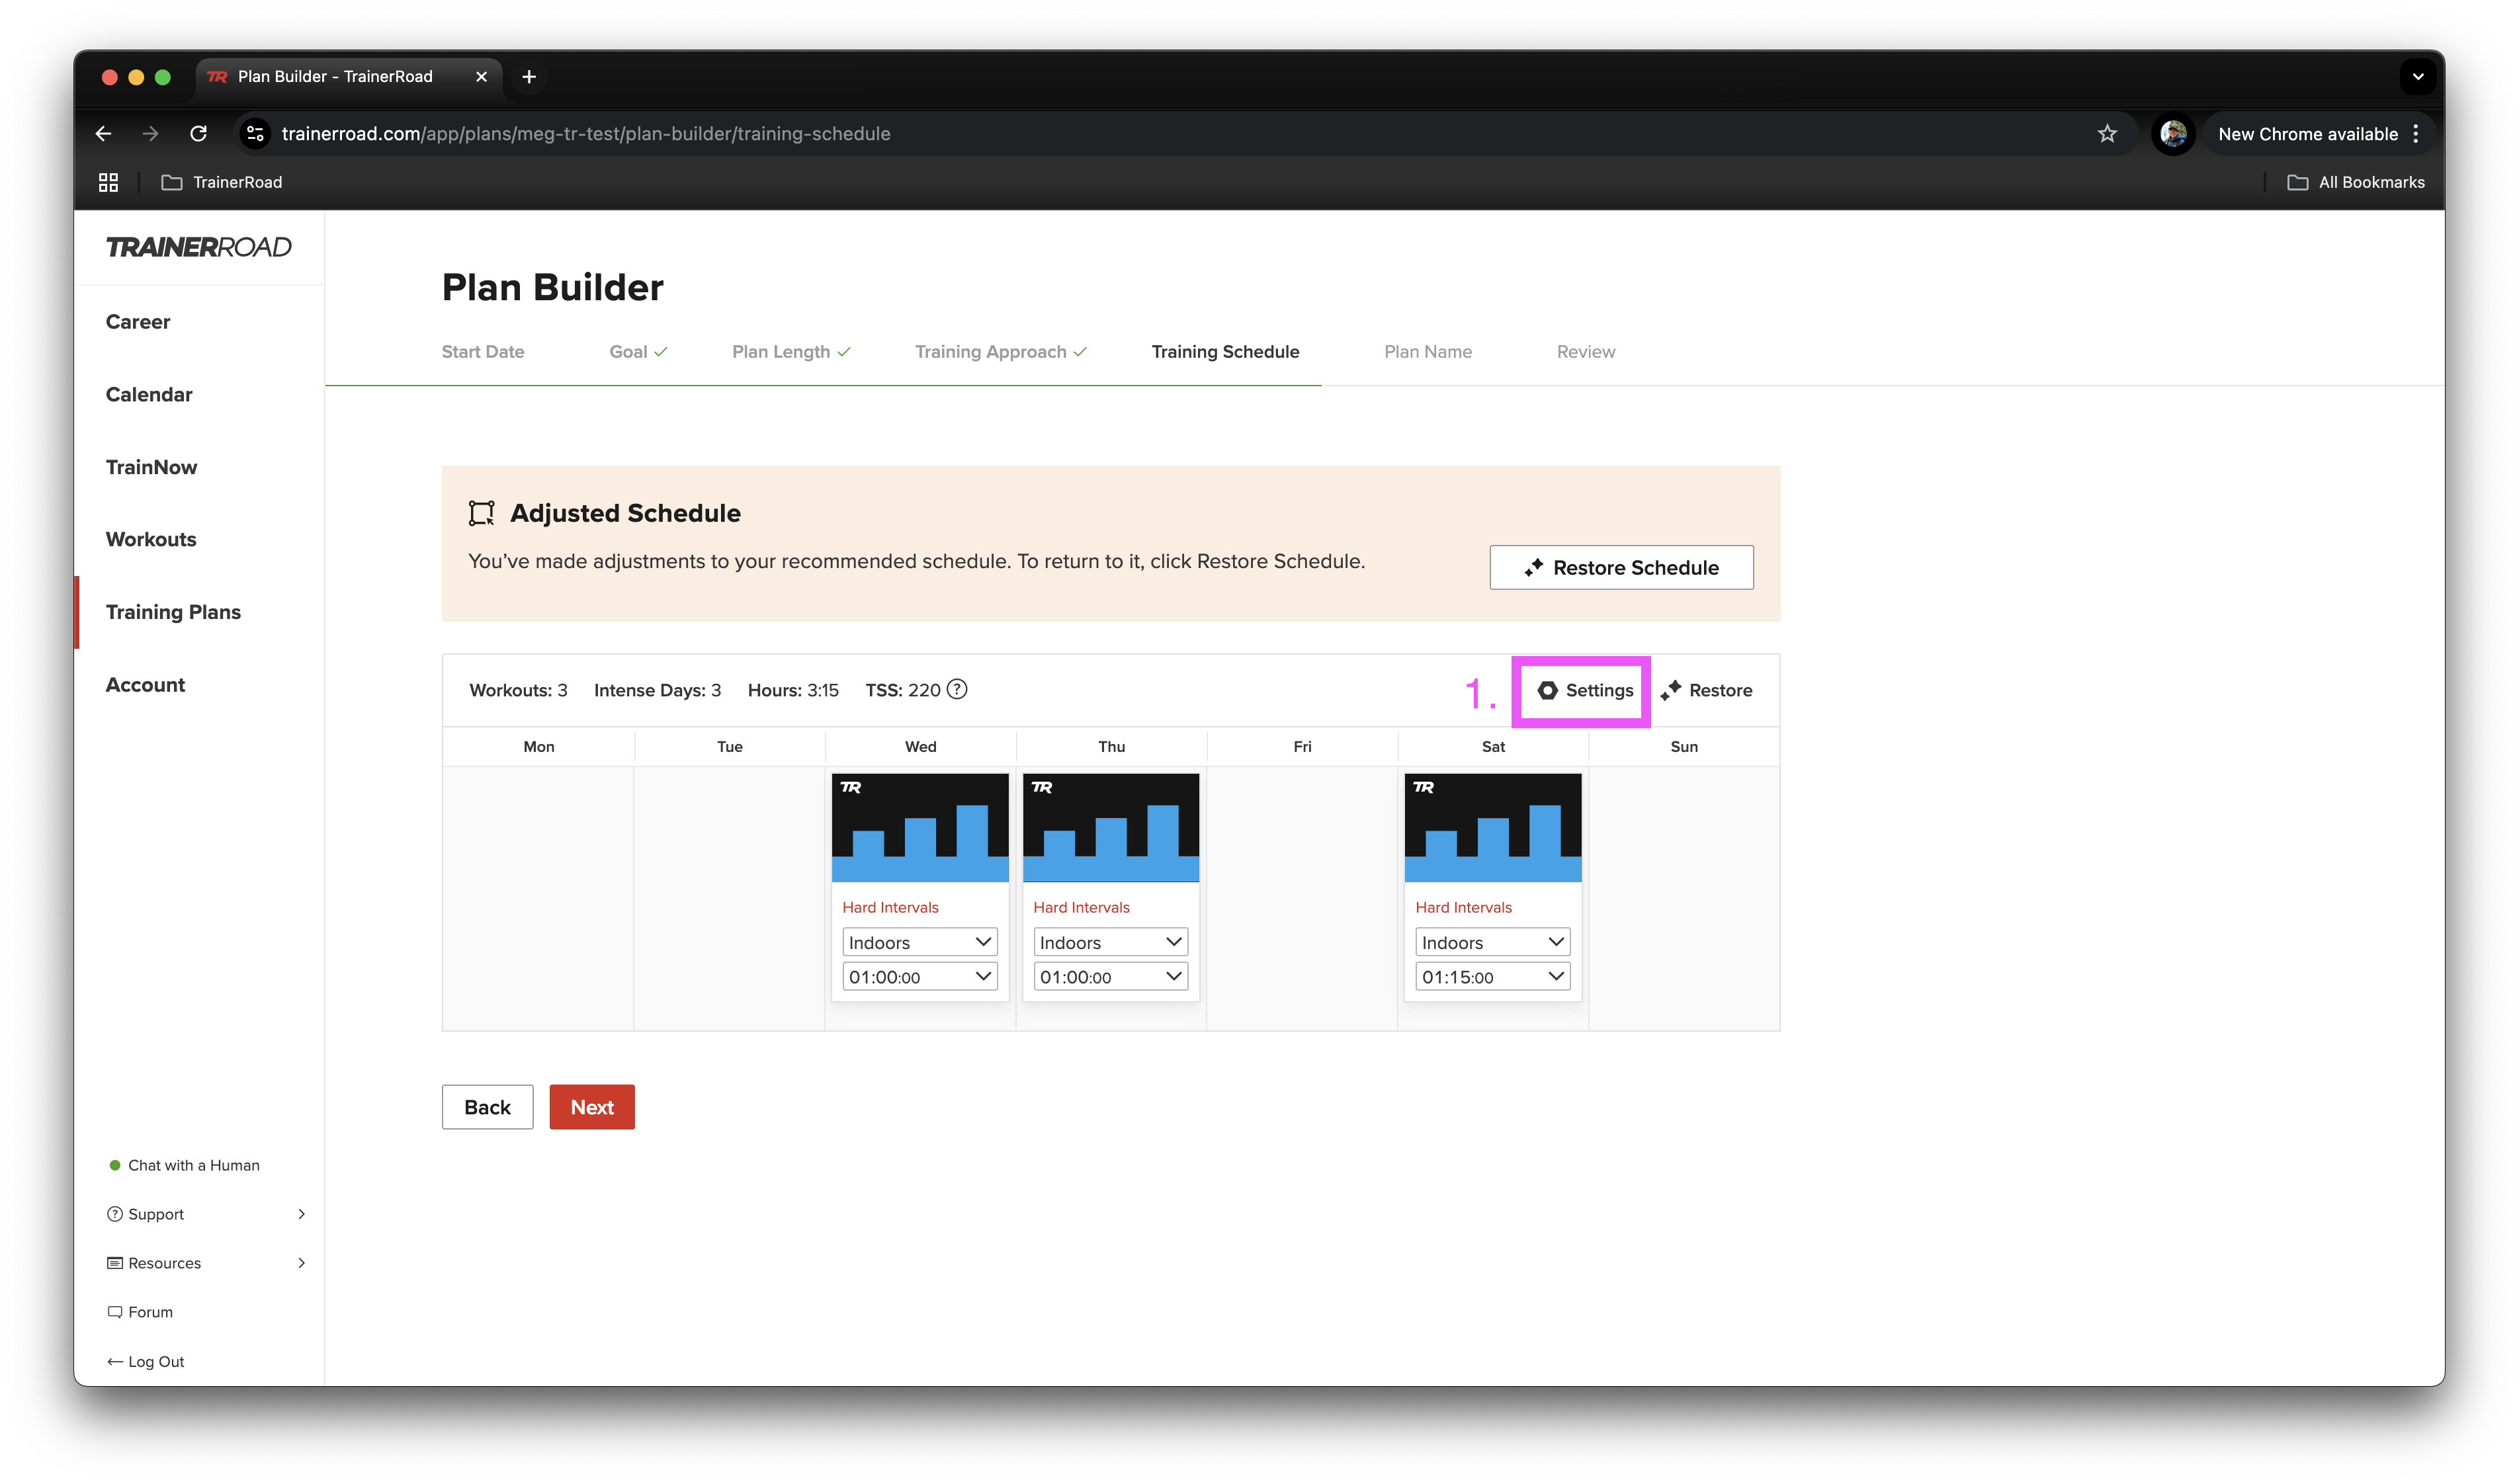
Task: Click the Intense Days: 3 stat
Action: click(657, 690)
